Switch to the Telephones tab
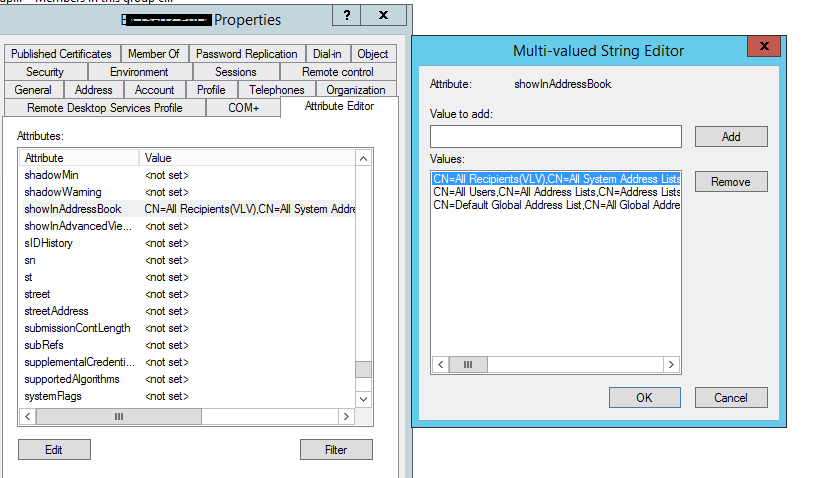 click(277, 90)
